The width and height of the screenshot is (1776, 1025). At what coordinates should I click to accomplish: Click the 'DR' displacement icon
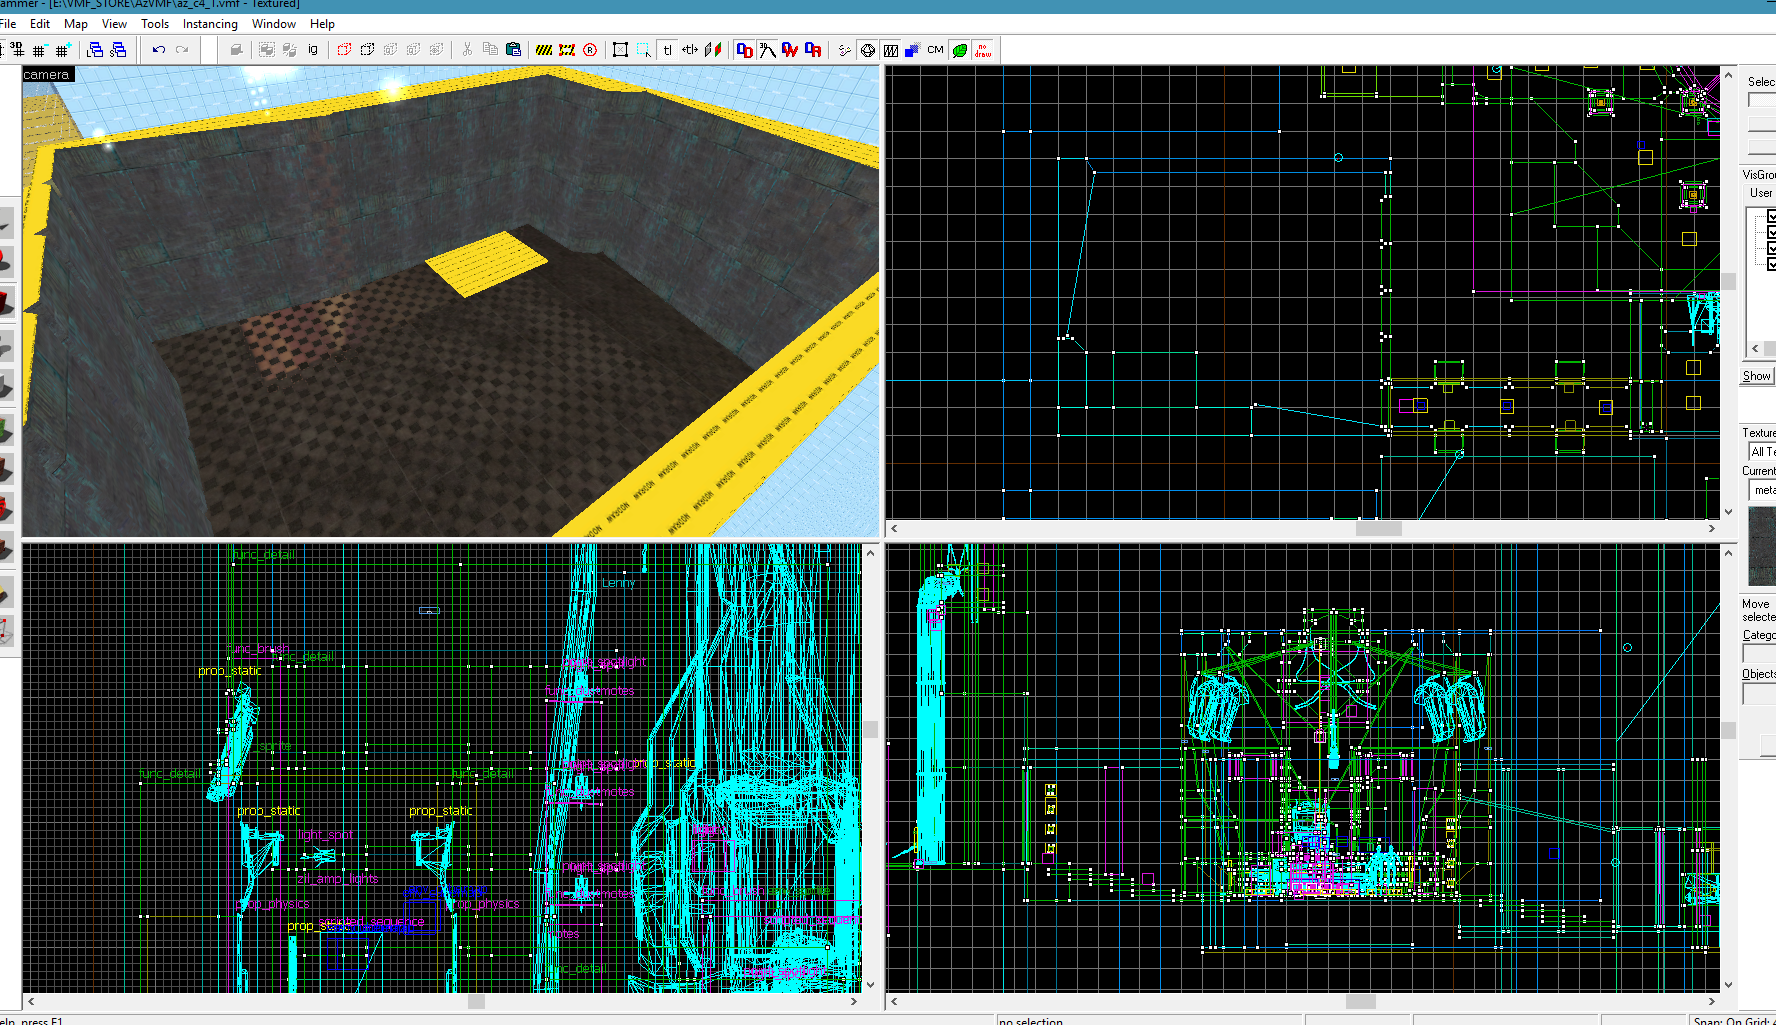[x=813, y=50]
